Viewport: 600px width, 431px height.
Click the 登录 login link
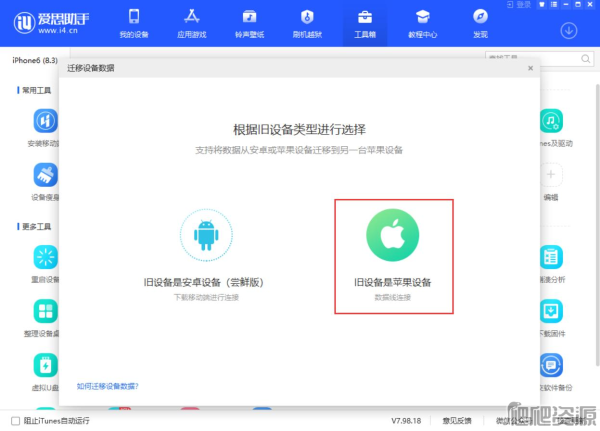coord(519,5)
